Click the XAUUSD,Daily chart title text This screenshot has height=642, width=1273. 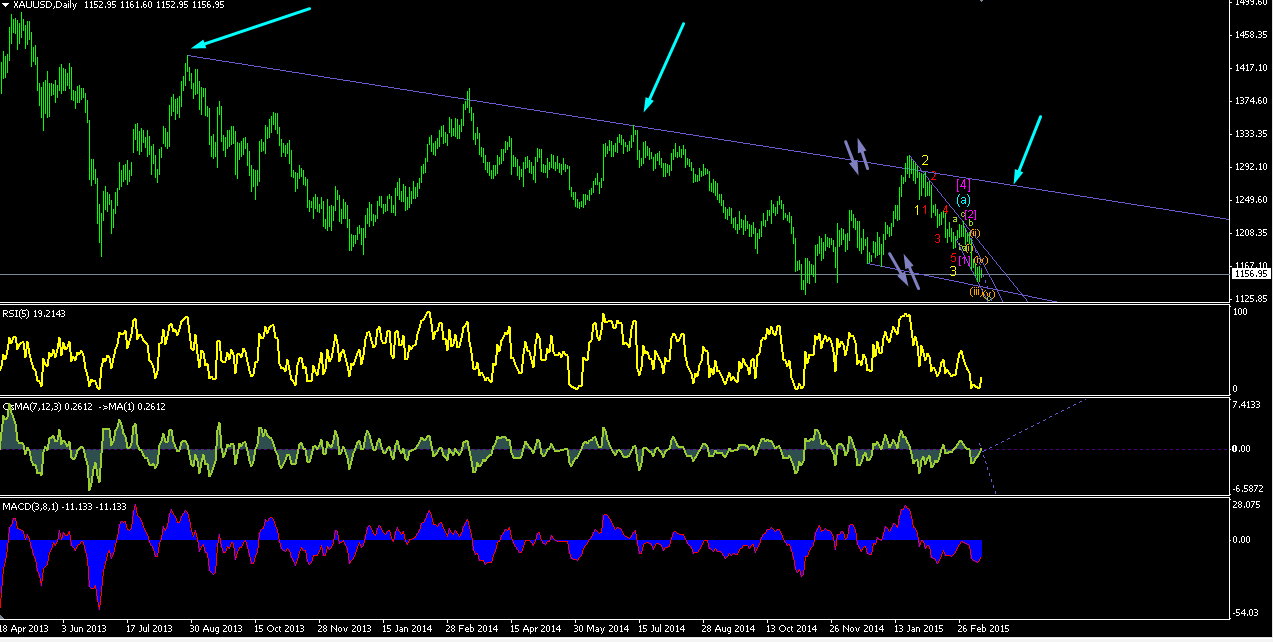point(44,5)
